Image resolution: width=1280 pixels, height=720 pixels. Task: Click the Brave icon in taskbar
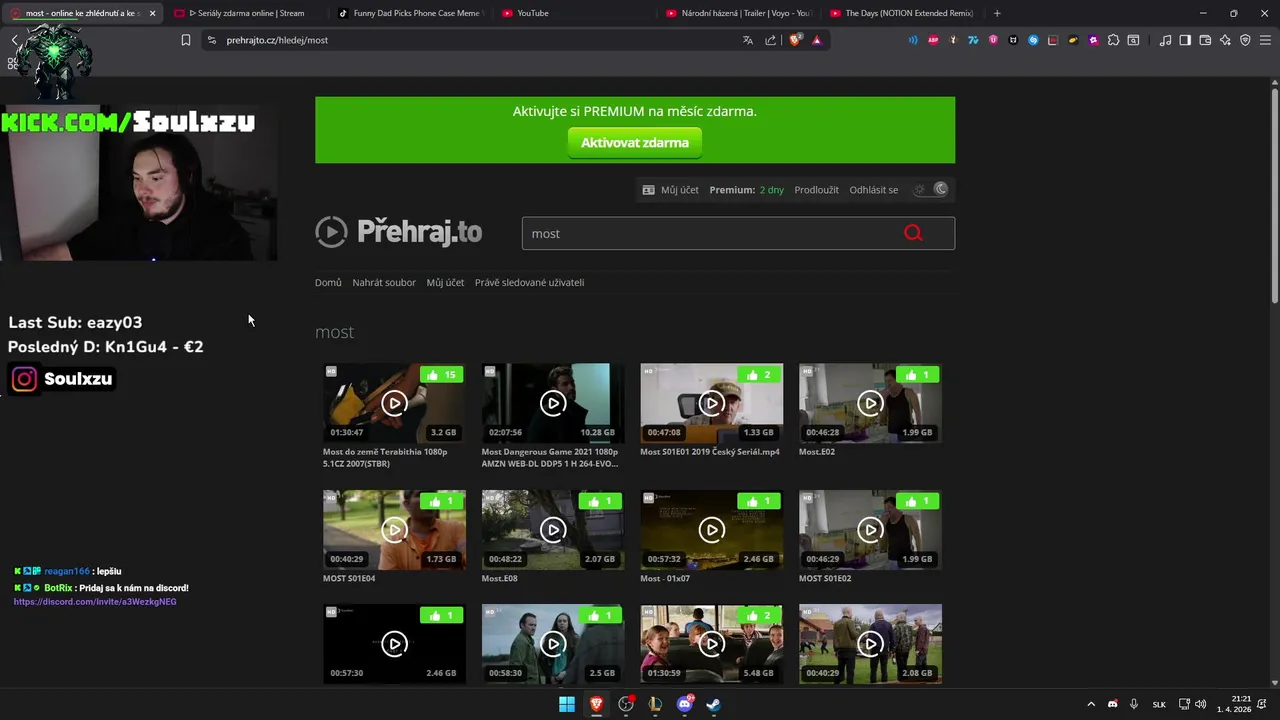[597, 704]
